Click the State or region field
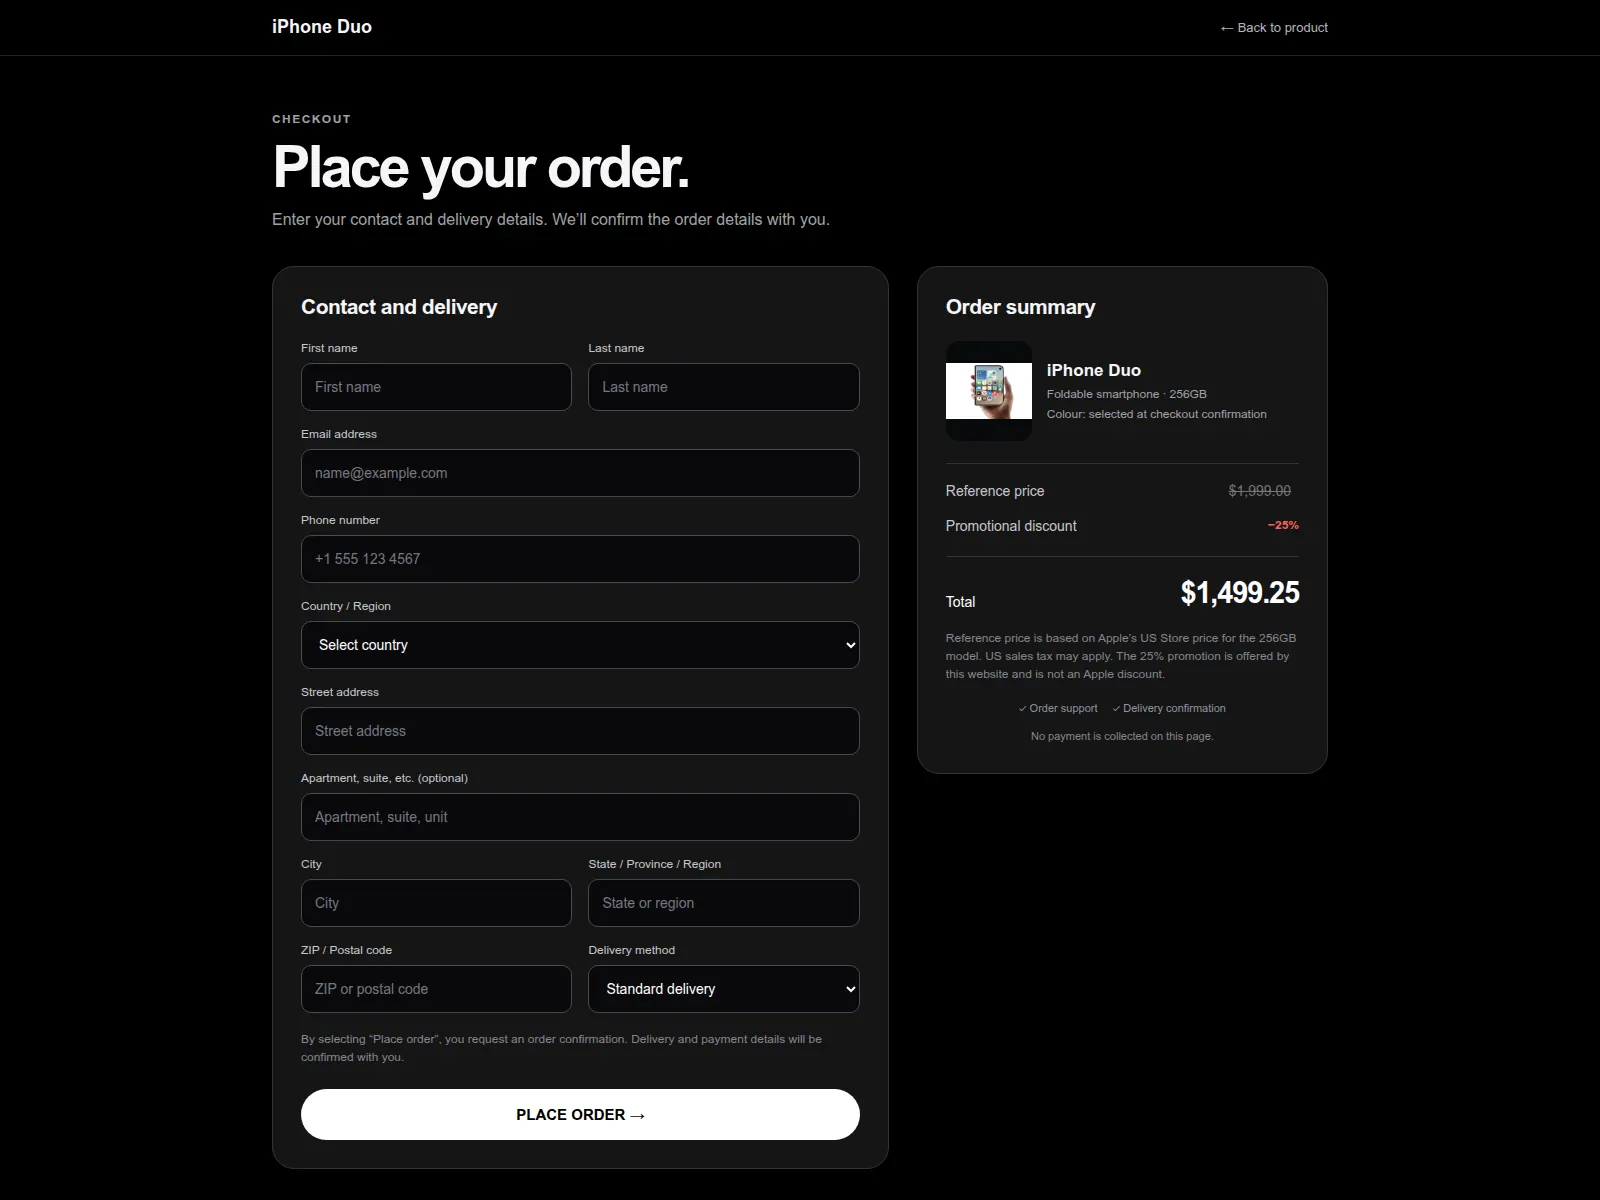The image size is (1600, 1200). 724,903
